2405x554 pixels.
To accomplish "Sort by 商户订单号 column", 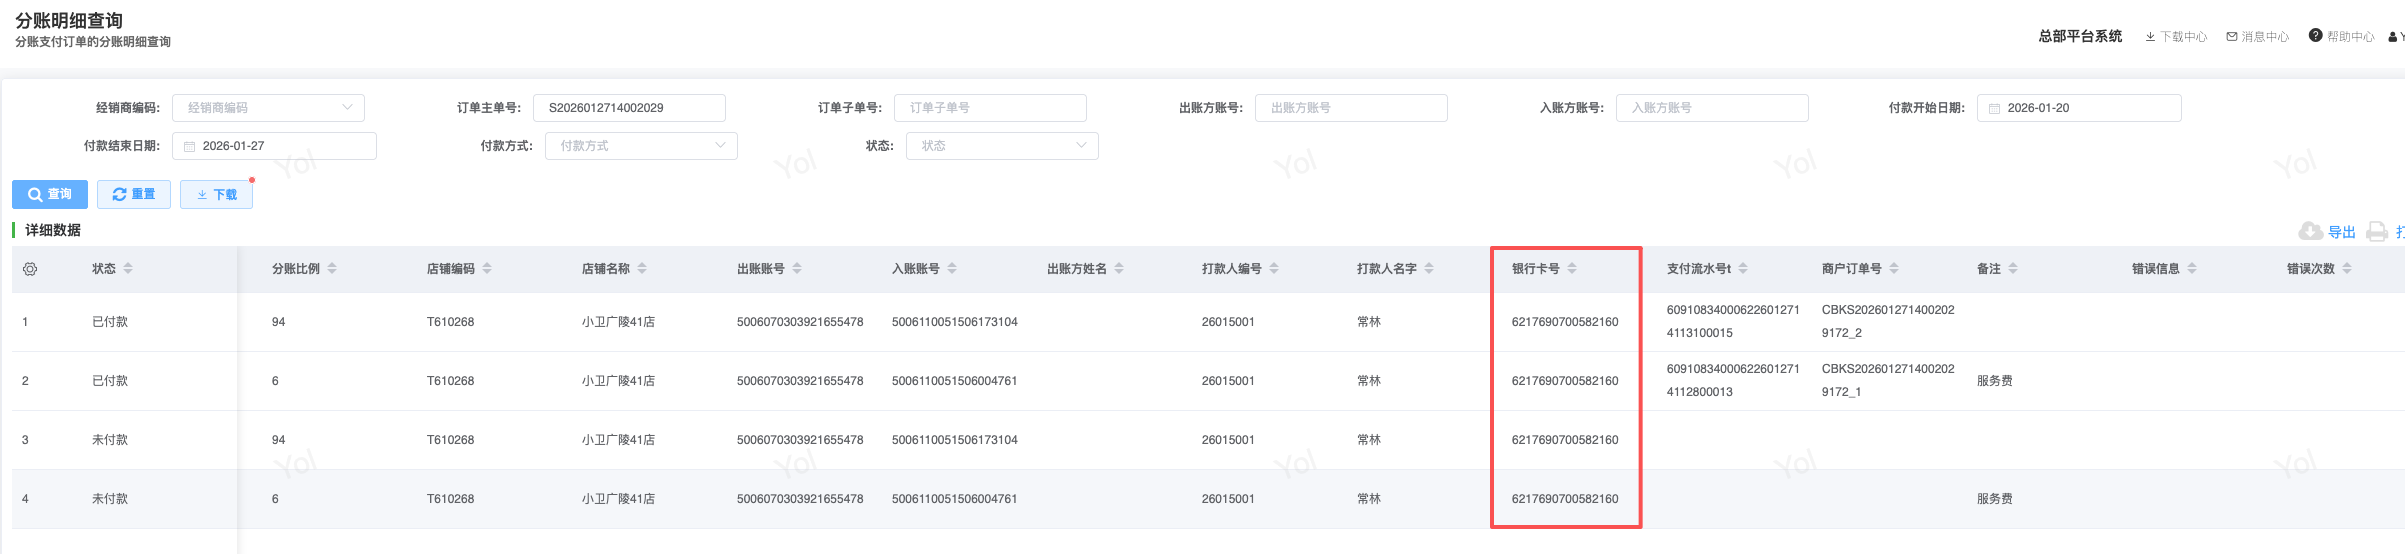I will pyautogui.click(x=1894, y=269).
